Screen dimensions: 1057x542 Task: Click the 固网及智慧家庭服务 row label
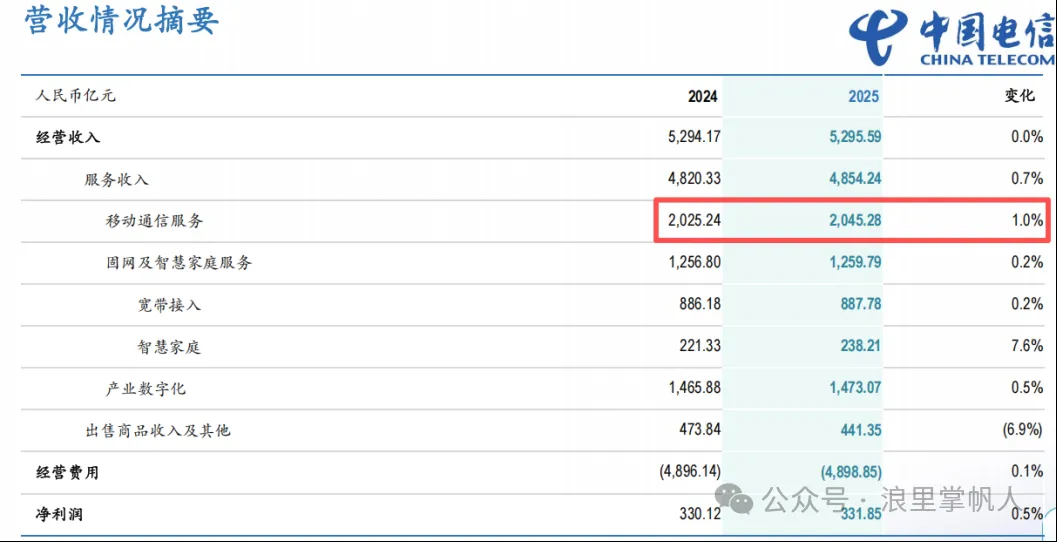(179, 263)
